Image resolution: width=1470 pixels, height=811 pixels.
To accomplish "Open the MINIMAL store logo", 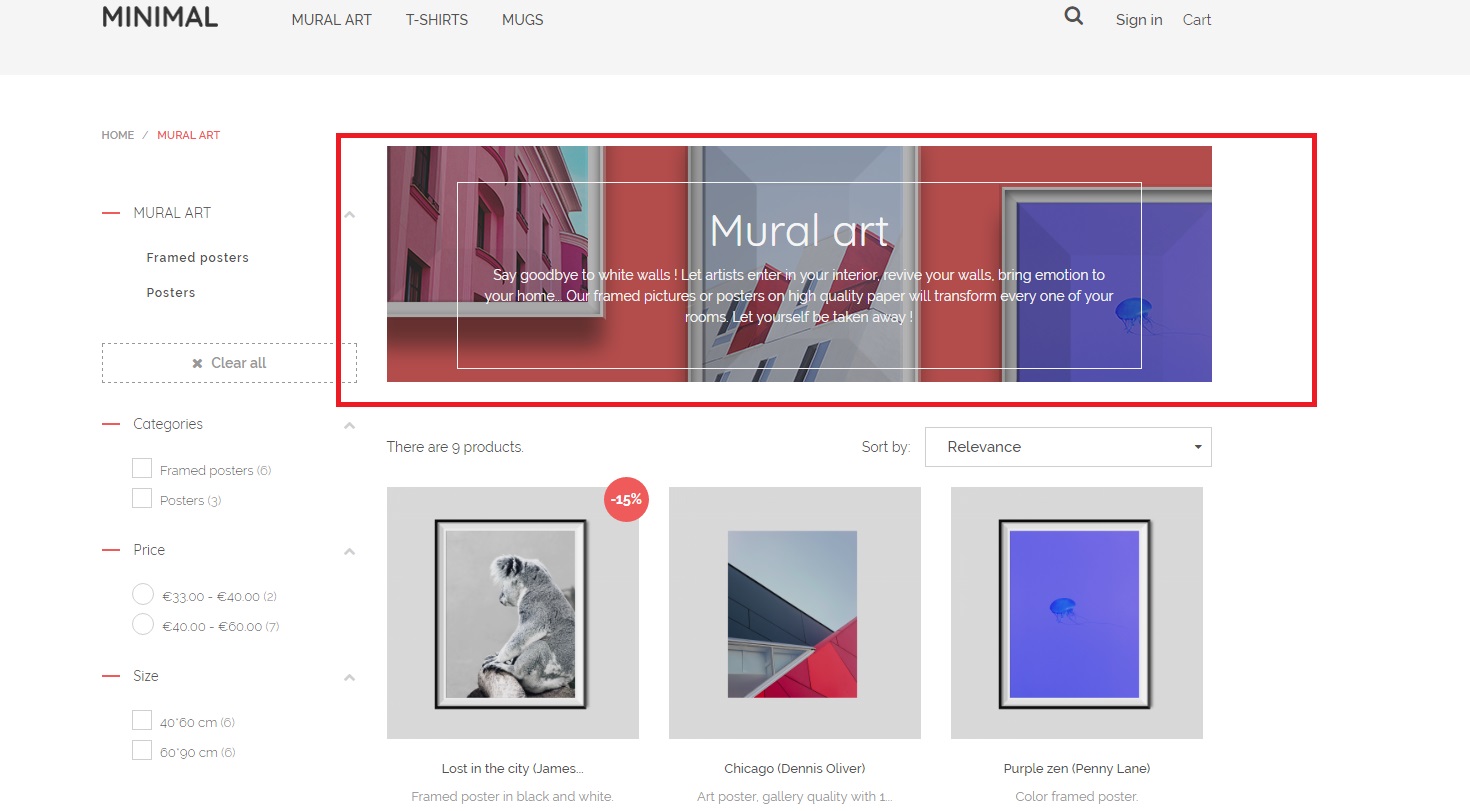I will coord(160,17).
